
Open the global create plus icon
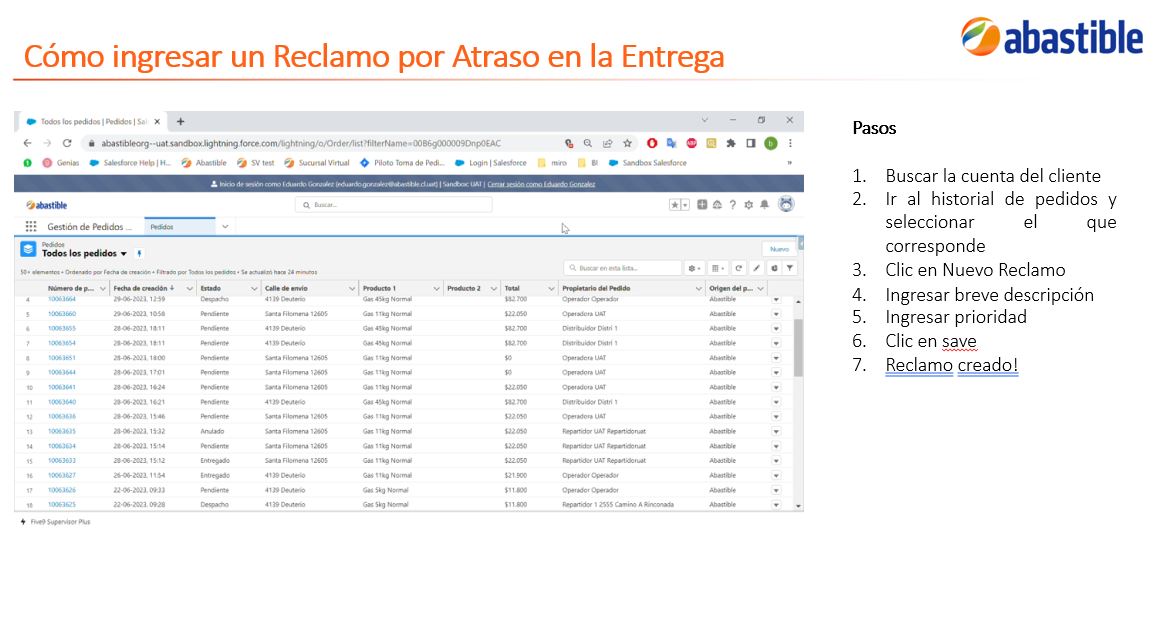pyautogui.click(x=702, y=205)
